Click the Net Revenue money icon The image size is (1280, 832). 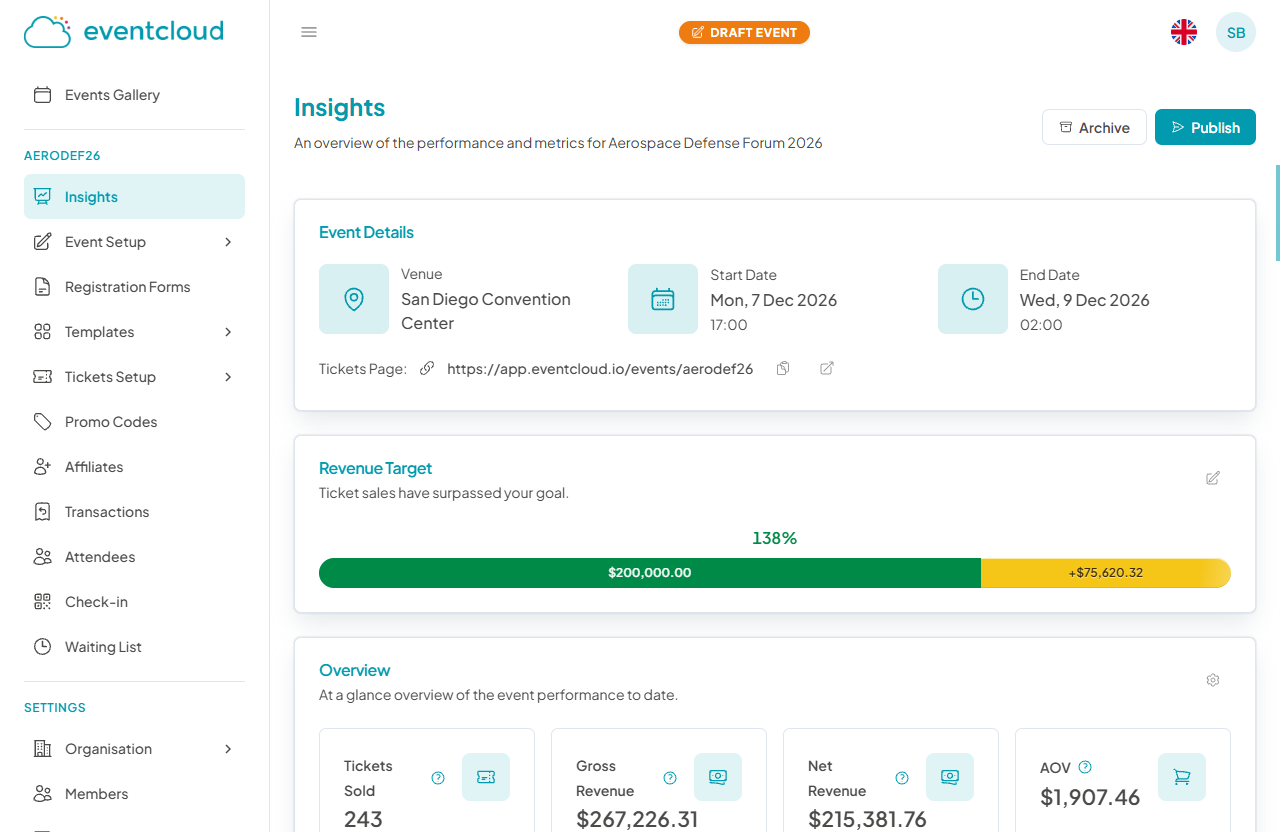click(950, 777)
